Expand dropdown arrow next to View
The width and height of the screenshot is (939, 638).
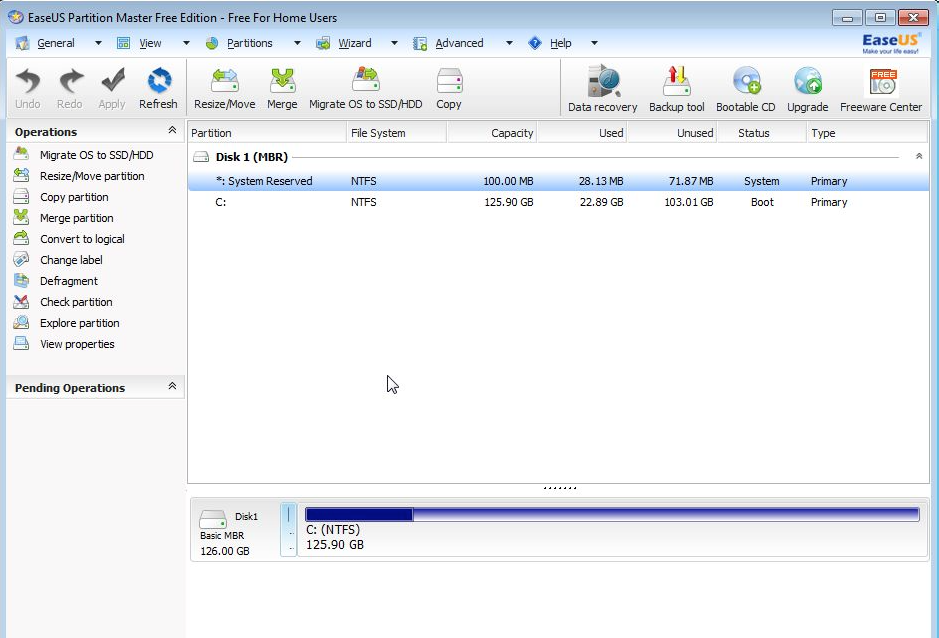[186, 43]
